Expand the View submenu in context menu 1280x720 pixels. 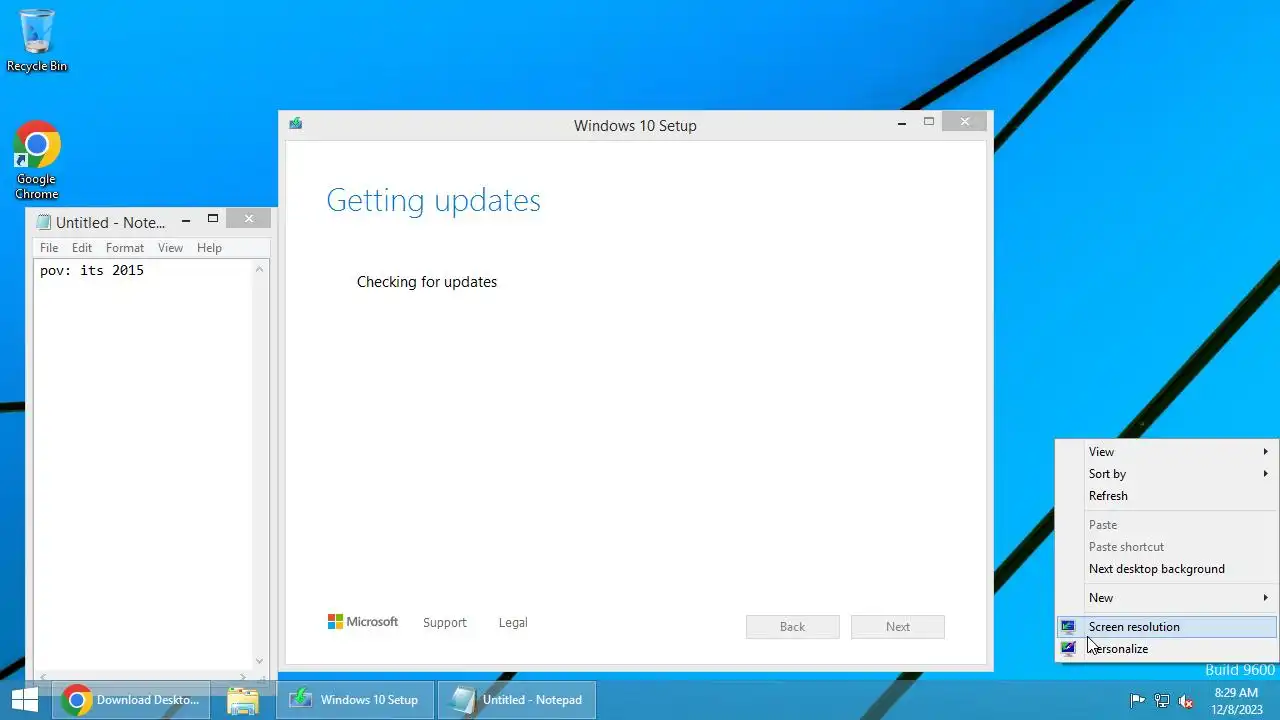pyautogui.click(x=1167, y=452)
